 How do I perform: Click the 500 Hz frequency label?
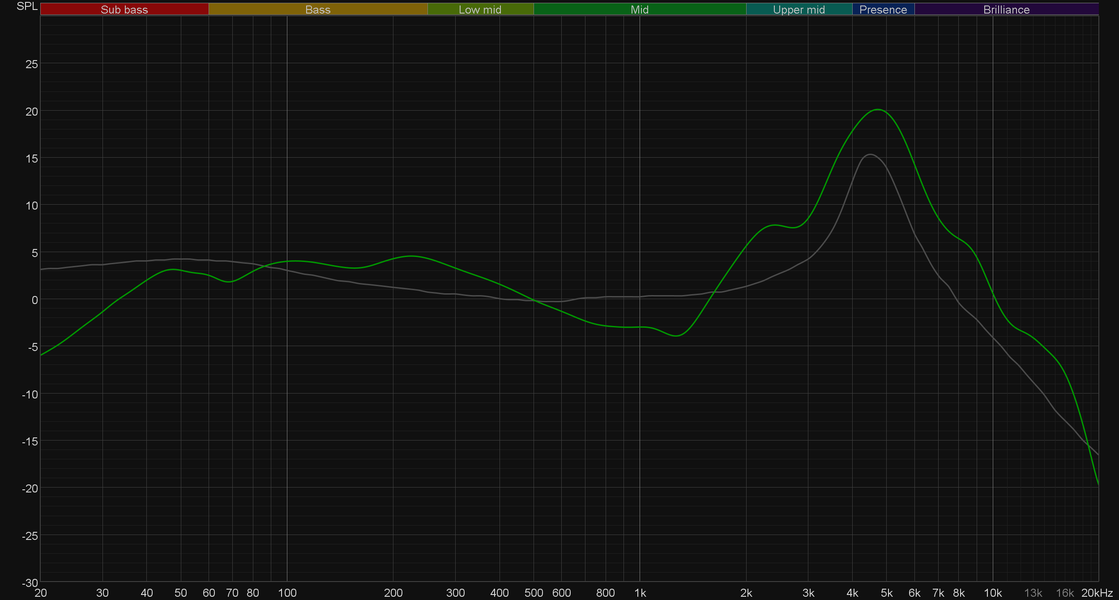pos(534,593)
